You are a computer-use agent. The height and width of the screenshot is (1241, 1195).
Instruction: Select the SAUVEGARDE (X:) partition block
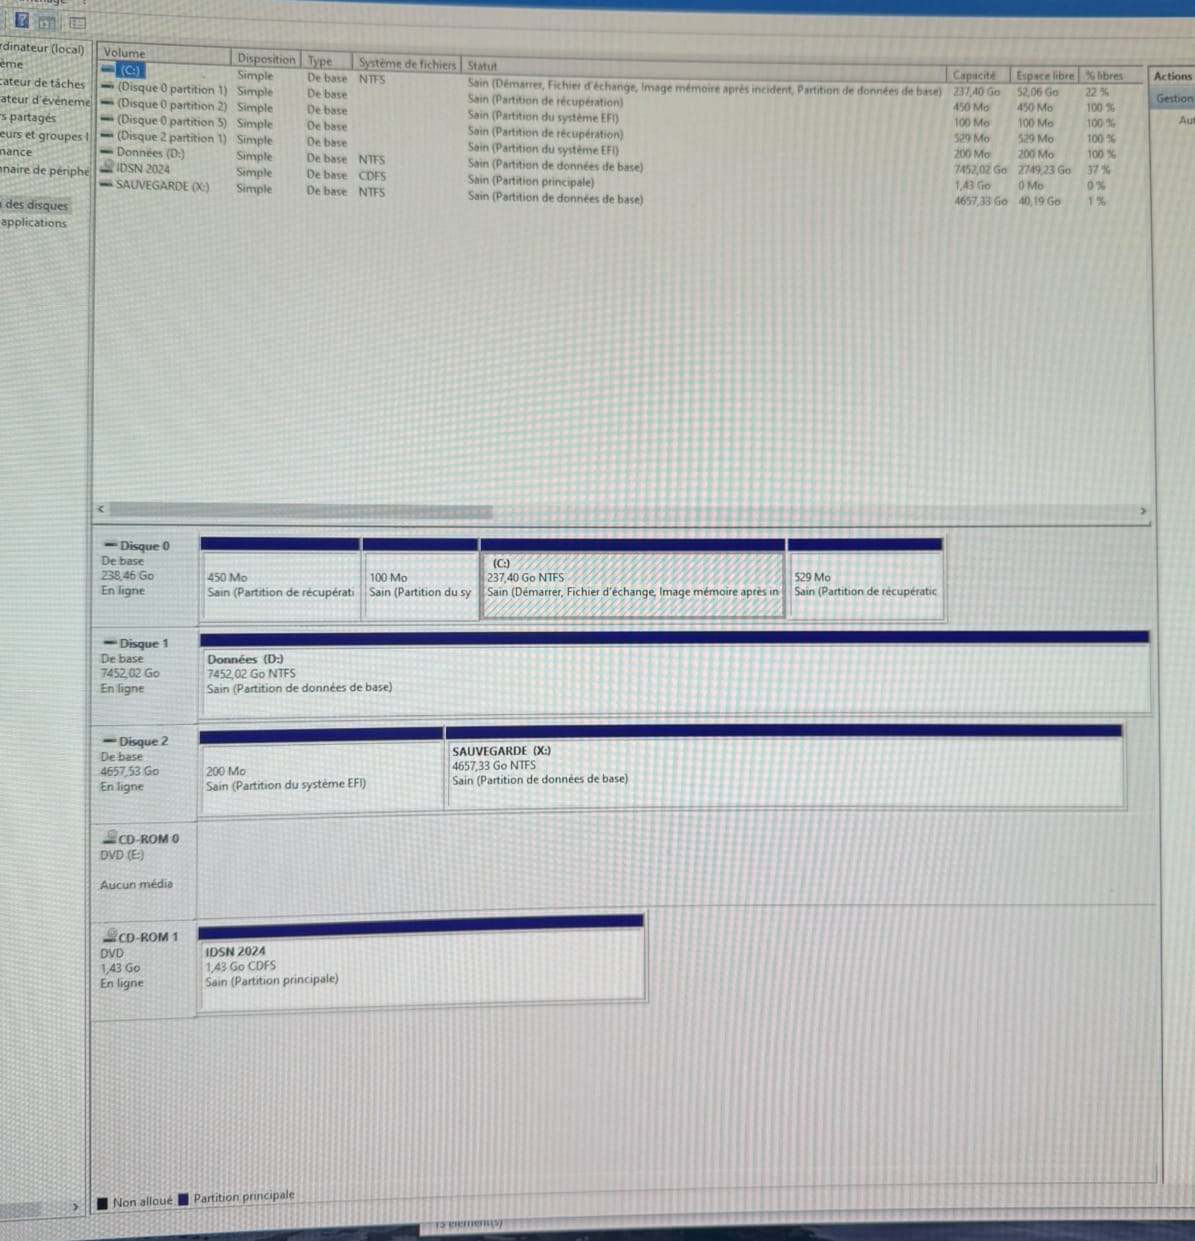[784, 768]
